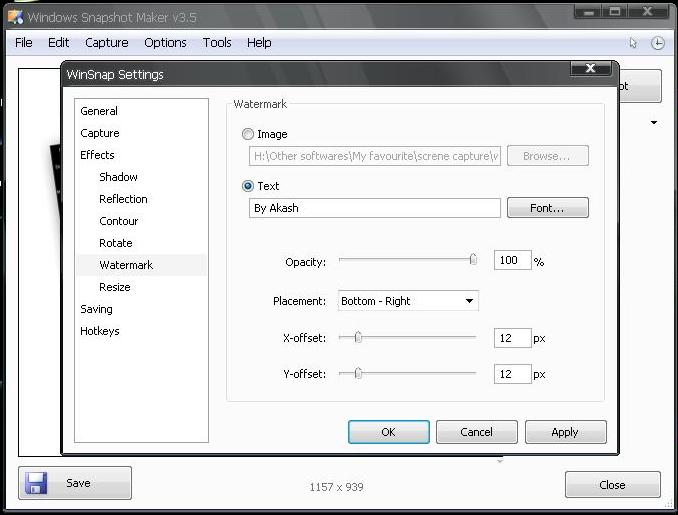The image size is (678, 515).
Task: Click the Windows Snapshot Maker app icon
Action: pos(15,17)
